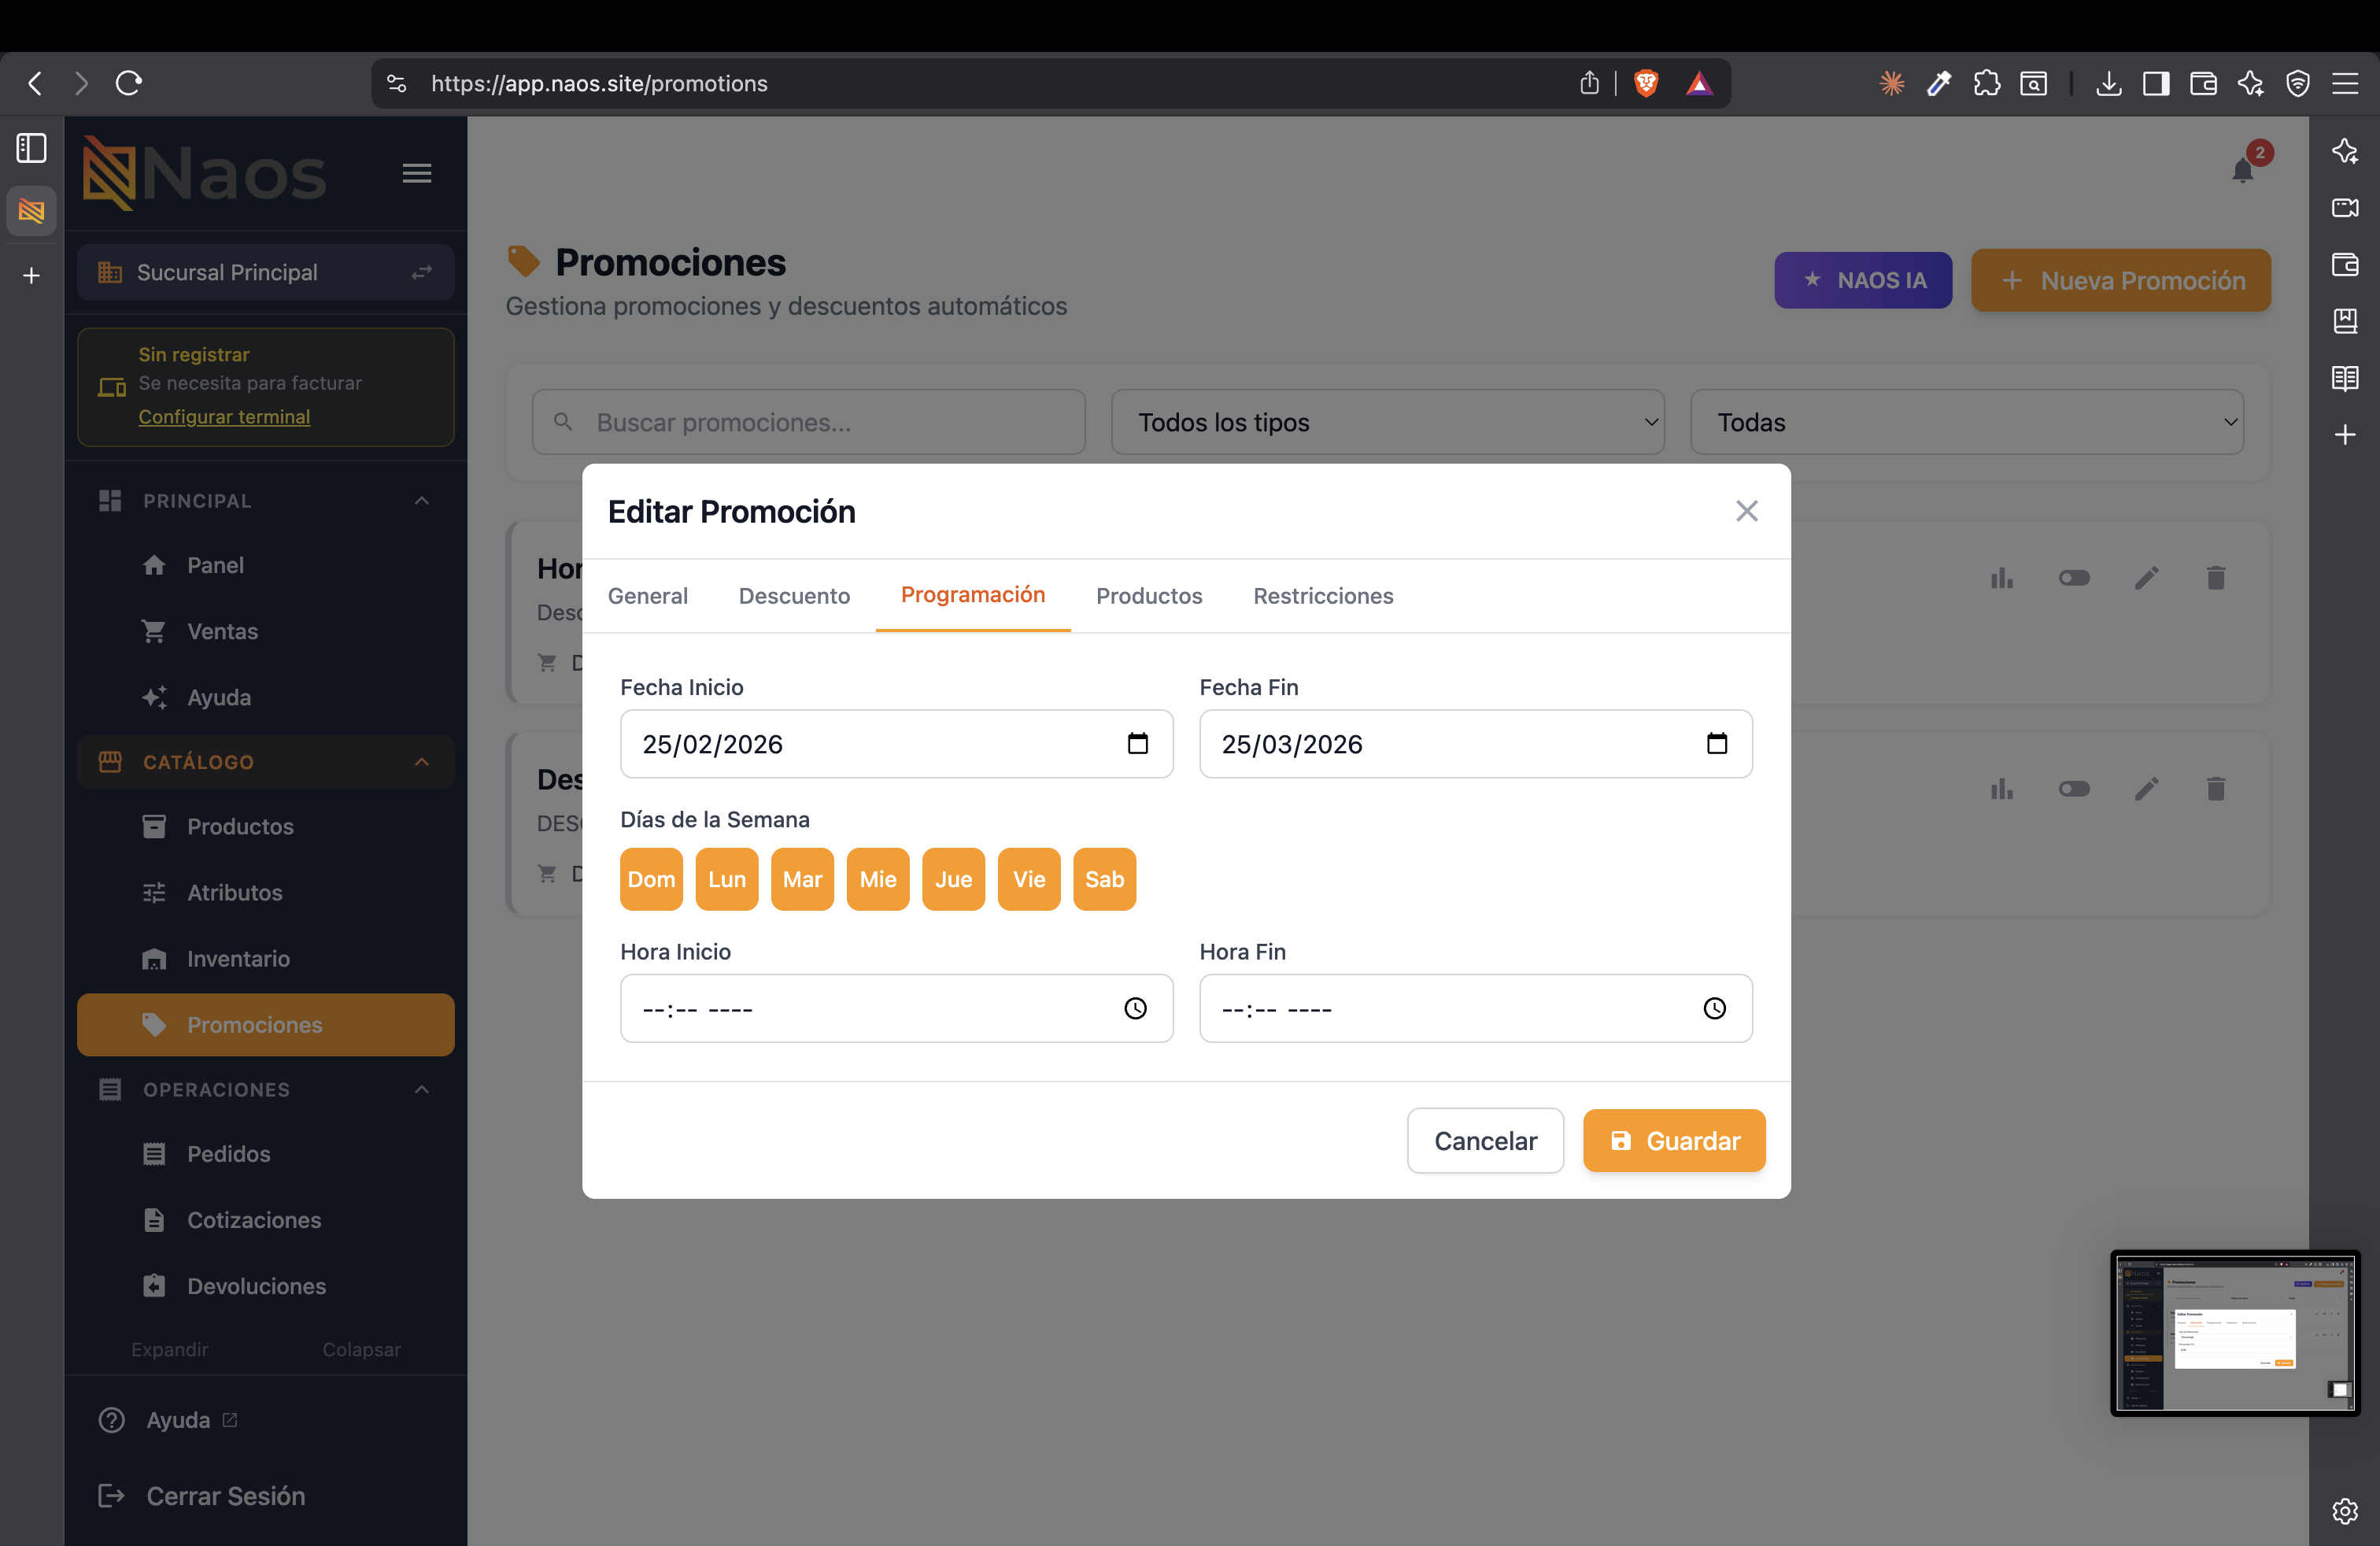2380x1546 pixels.
Task: Delete the second promotion with trash icon
Action: pyautogui.click(x=2216, y=789)
